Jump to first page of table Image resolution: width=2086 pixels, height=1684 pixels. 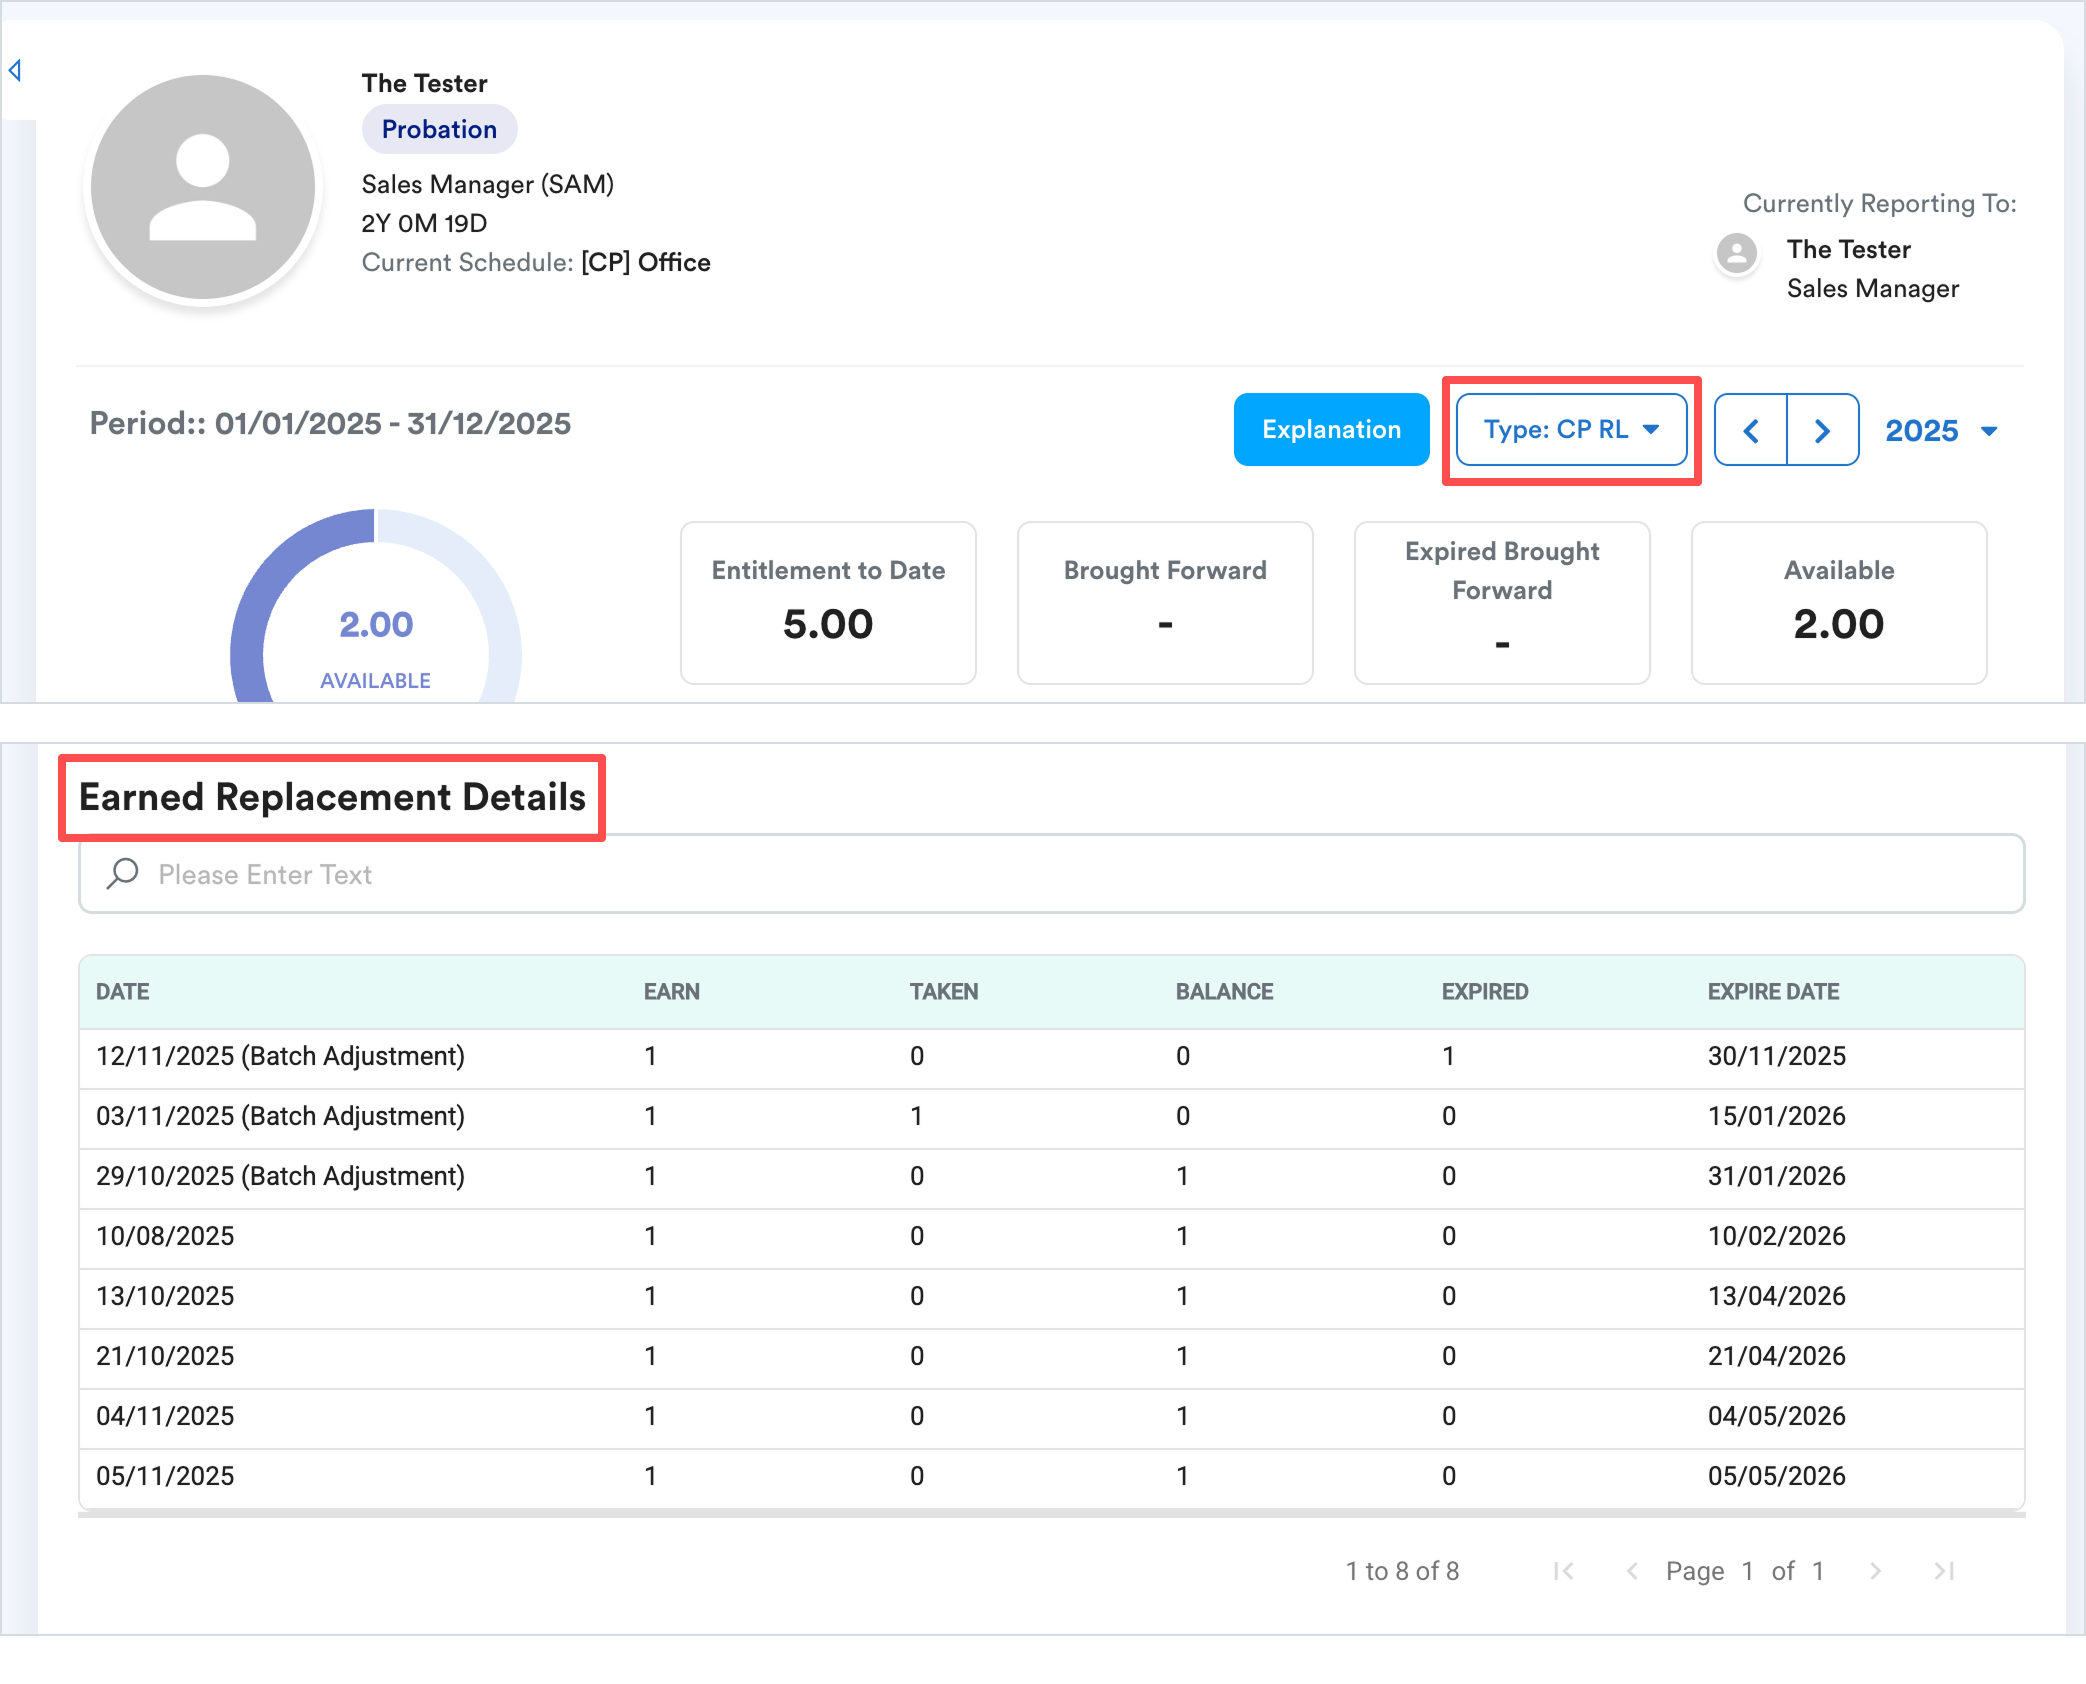pyautogui.click(x=1563, y=1571)
